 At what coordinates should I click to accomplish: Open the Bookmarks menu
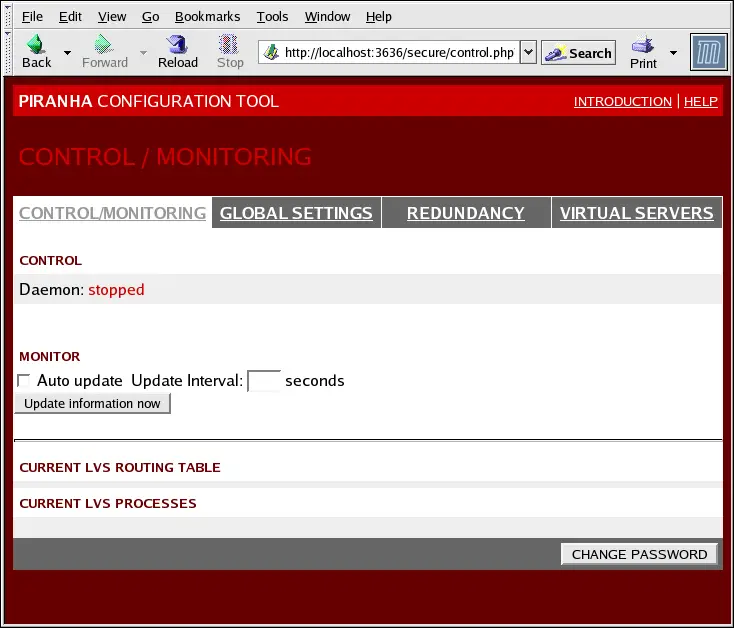coord(208,17)
